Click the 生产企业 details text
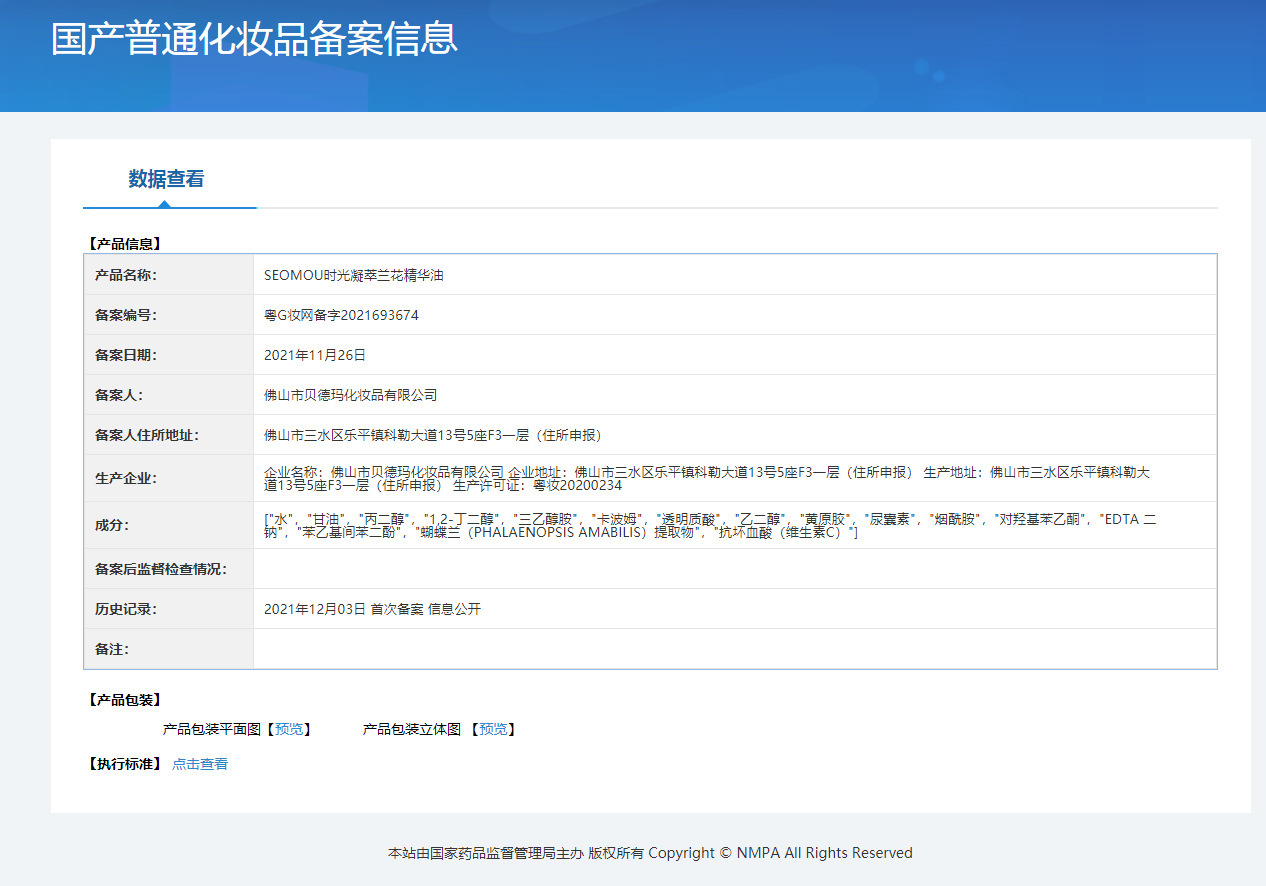Image resolution: width=1266 pixels, height=886 pixels. (x=707, y=478)
